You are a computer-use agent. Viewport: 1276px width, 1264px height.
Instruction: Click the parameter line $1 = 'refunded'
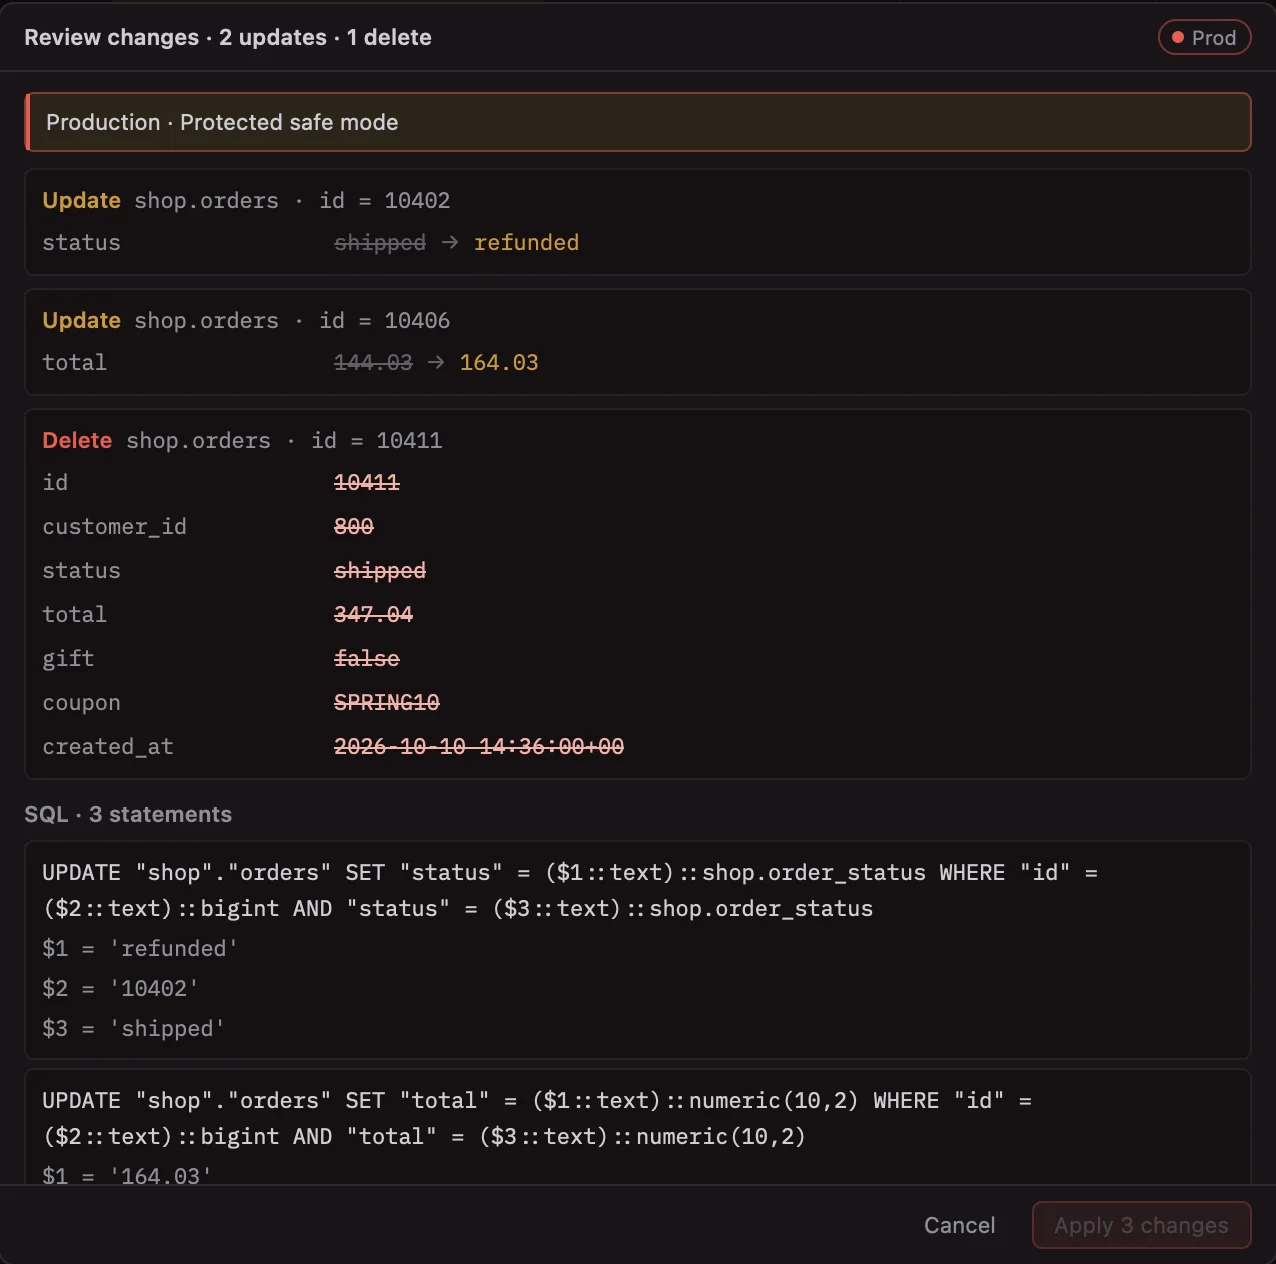point(140,948)
